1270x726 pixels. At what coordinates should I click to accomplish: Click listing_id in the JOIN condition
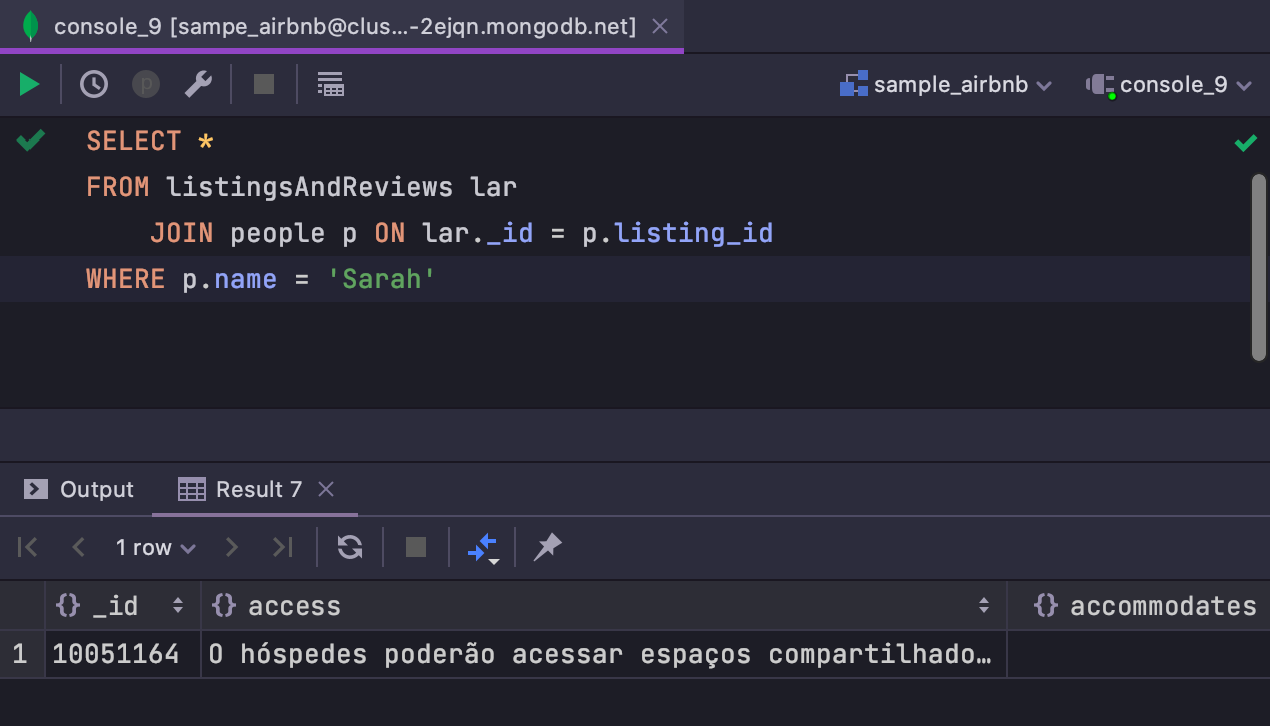click(x=694, y=233)
